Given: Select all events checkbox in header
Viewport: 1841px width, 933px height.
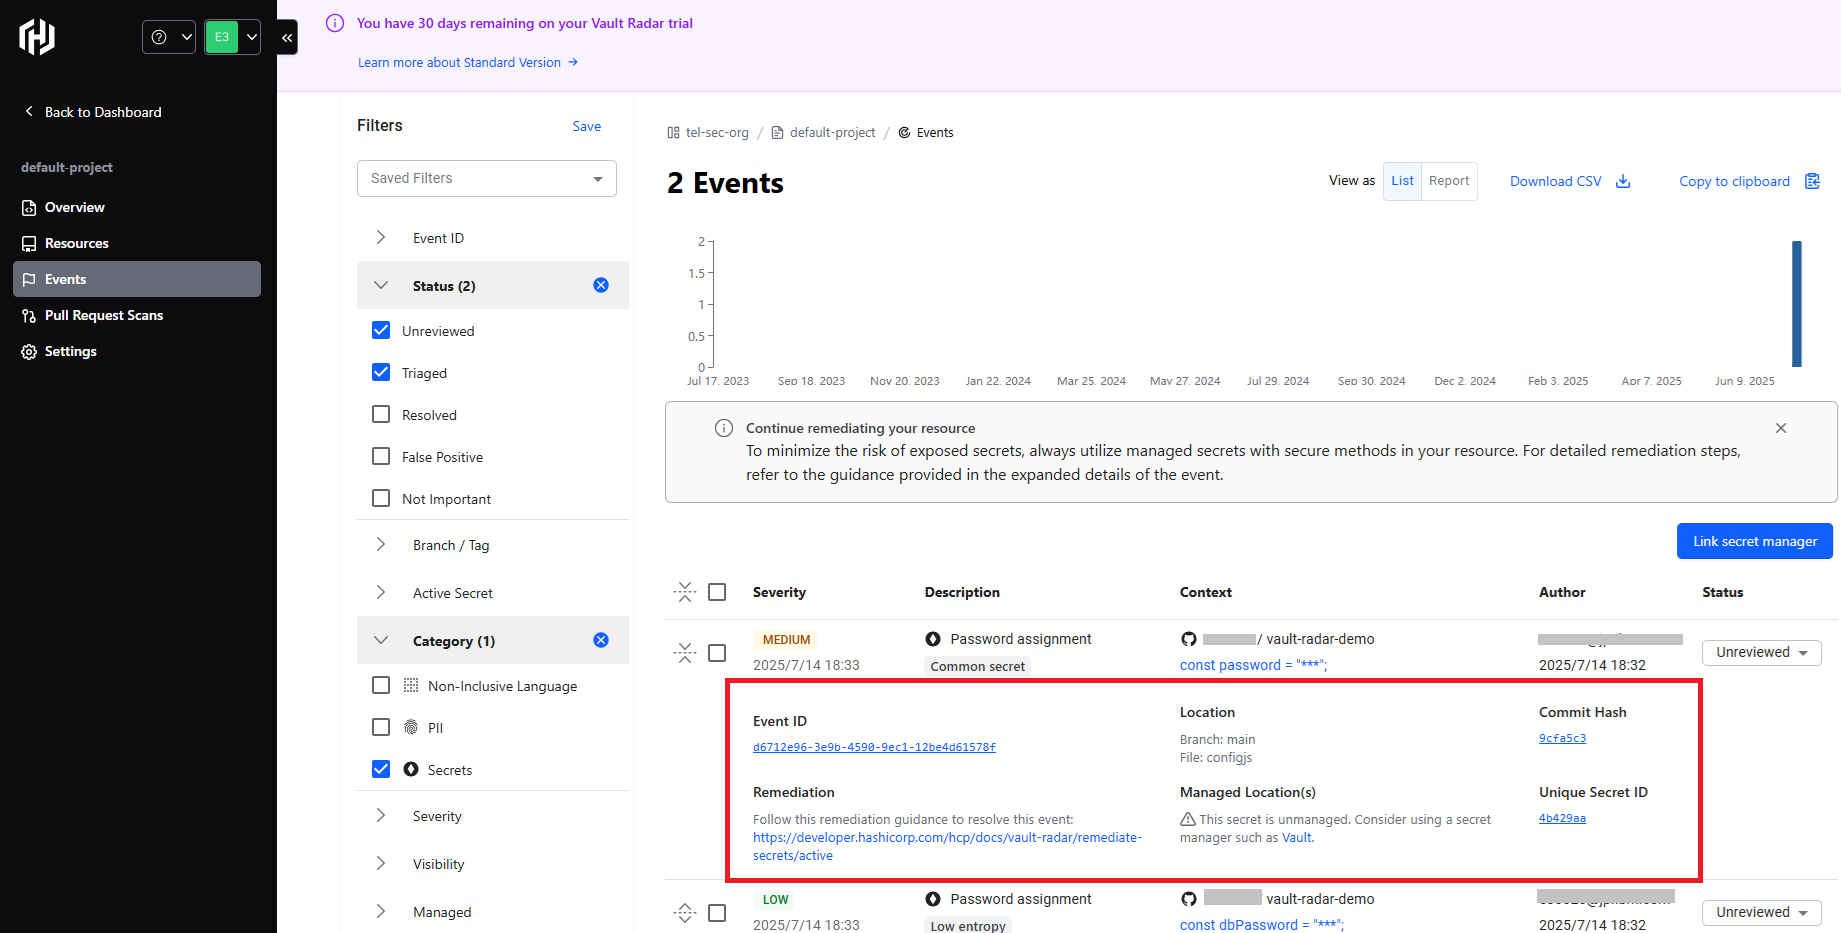Looking at the screenshot, I should tap(717, 592).
